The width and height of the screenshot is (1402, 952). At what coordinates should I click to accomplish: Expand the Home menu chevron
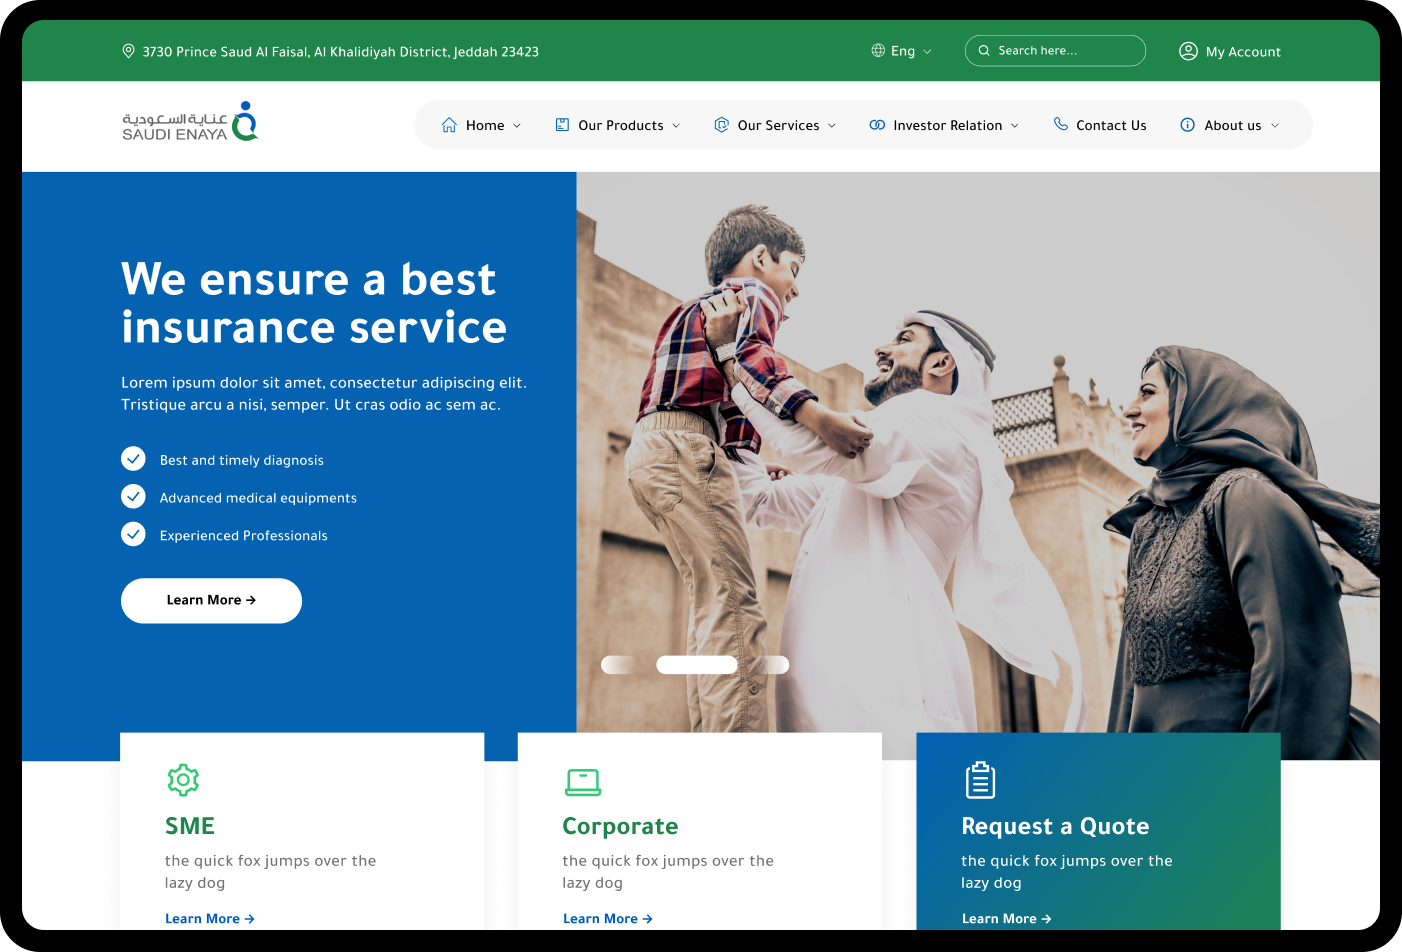517,126
